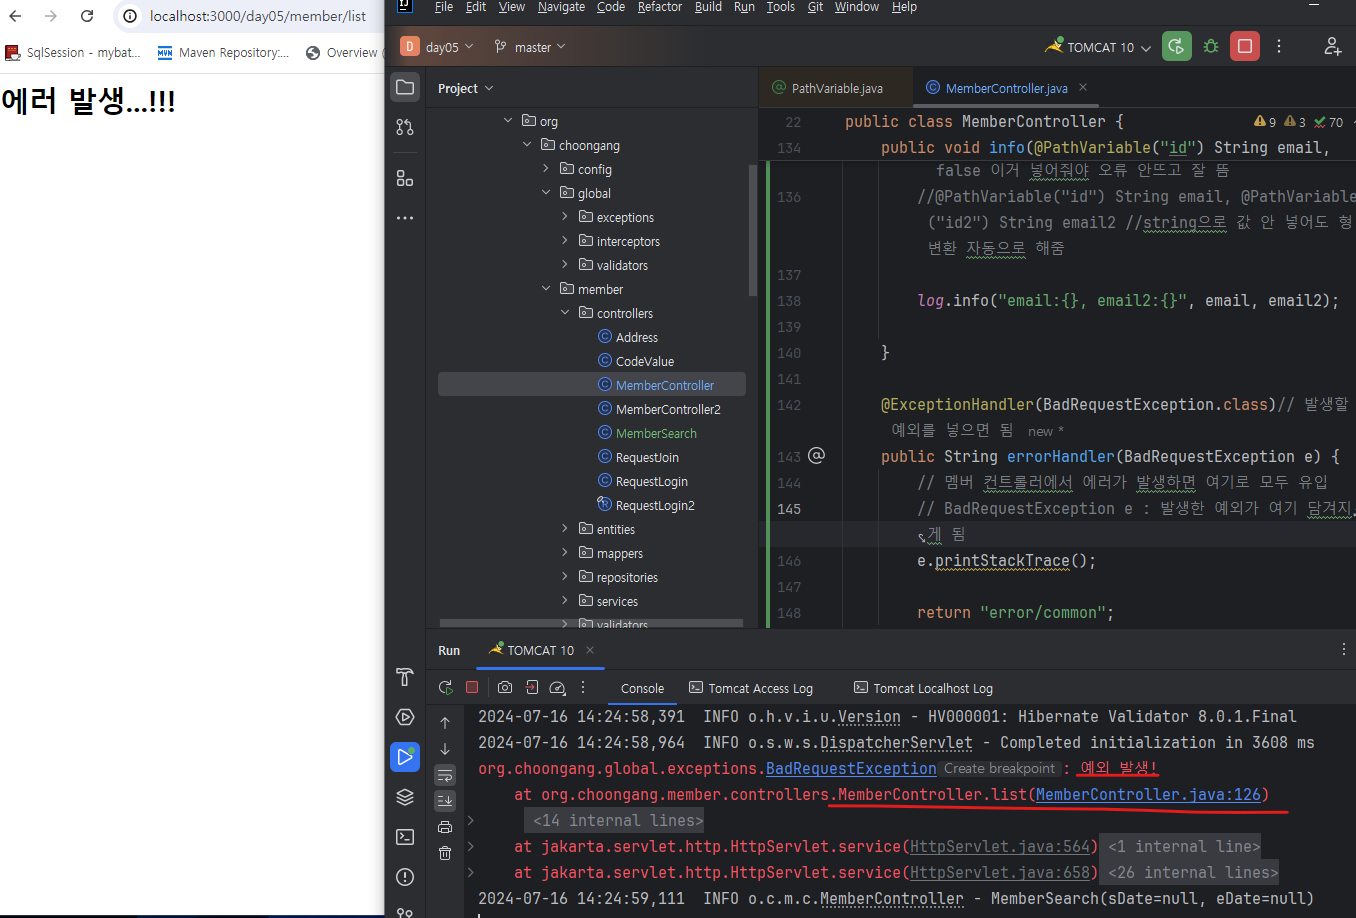Expand the 14 internal lines fold

click(617, 821)
